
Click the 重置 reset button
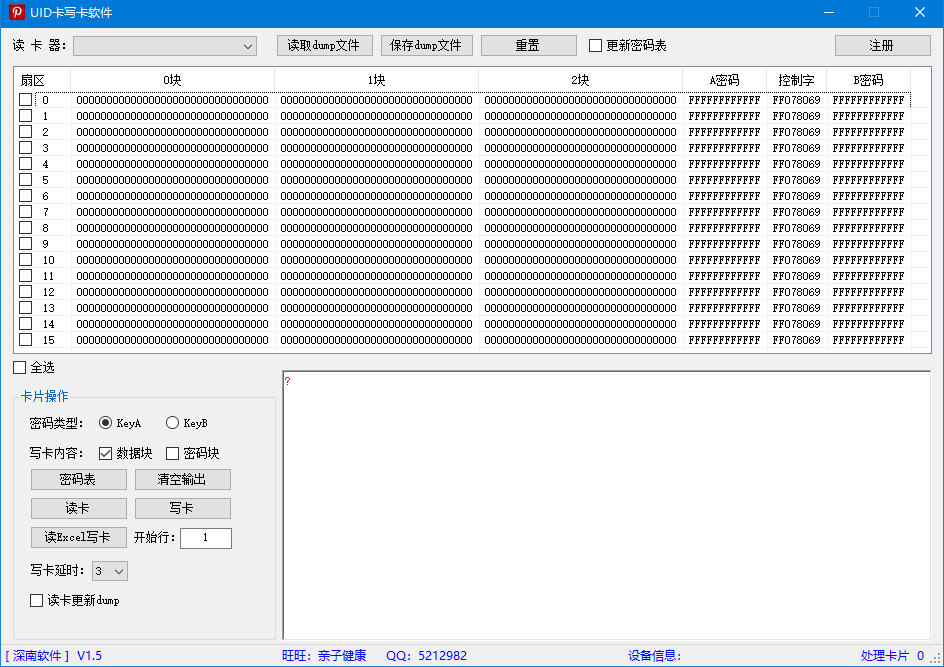point(528,46)
